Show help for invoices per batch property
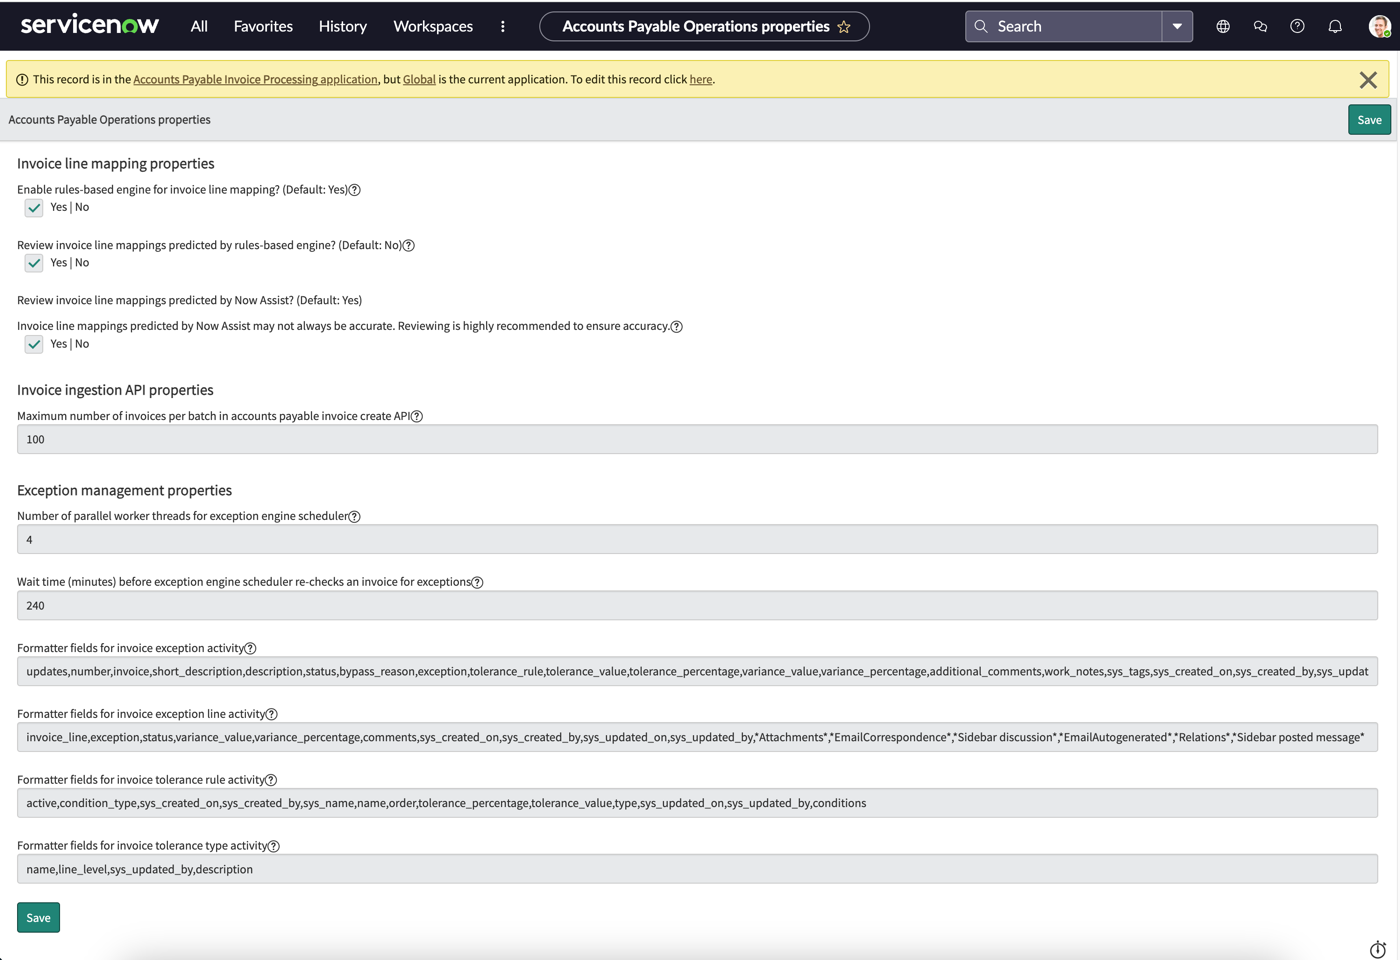This screenshot has height=960, width=1400. pos(417,417)
